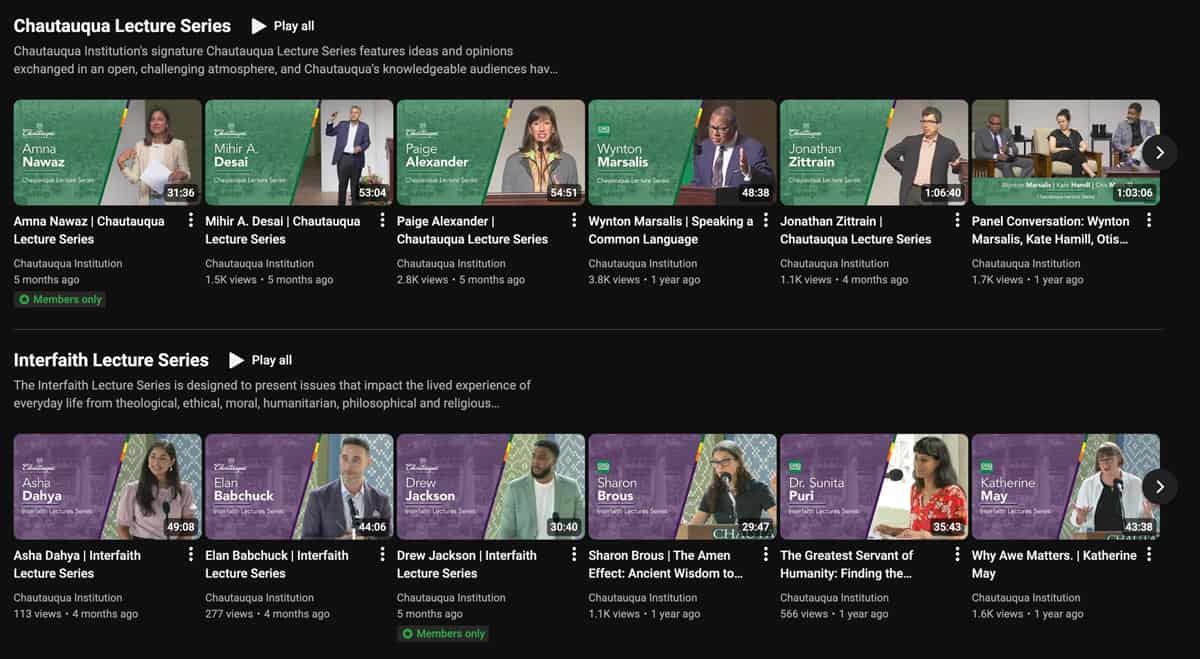Open Elan Babchuck video thumbnail
Screen dimensions: 1200x659
click(299, 487)
